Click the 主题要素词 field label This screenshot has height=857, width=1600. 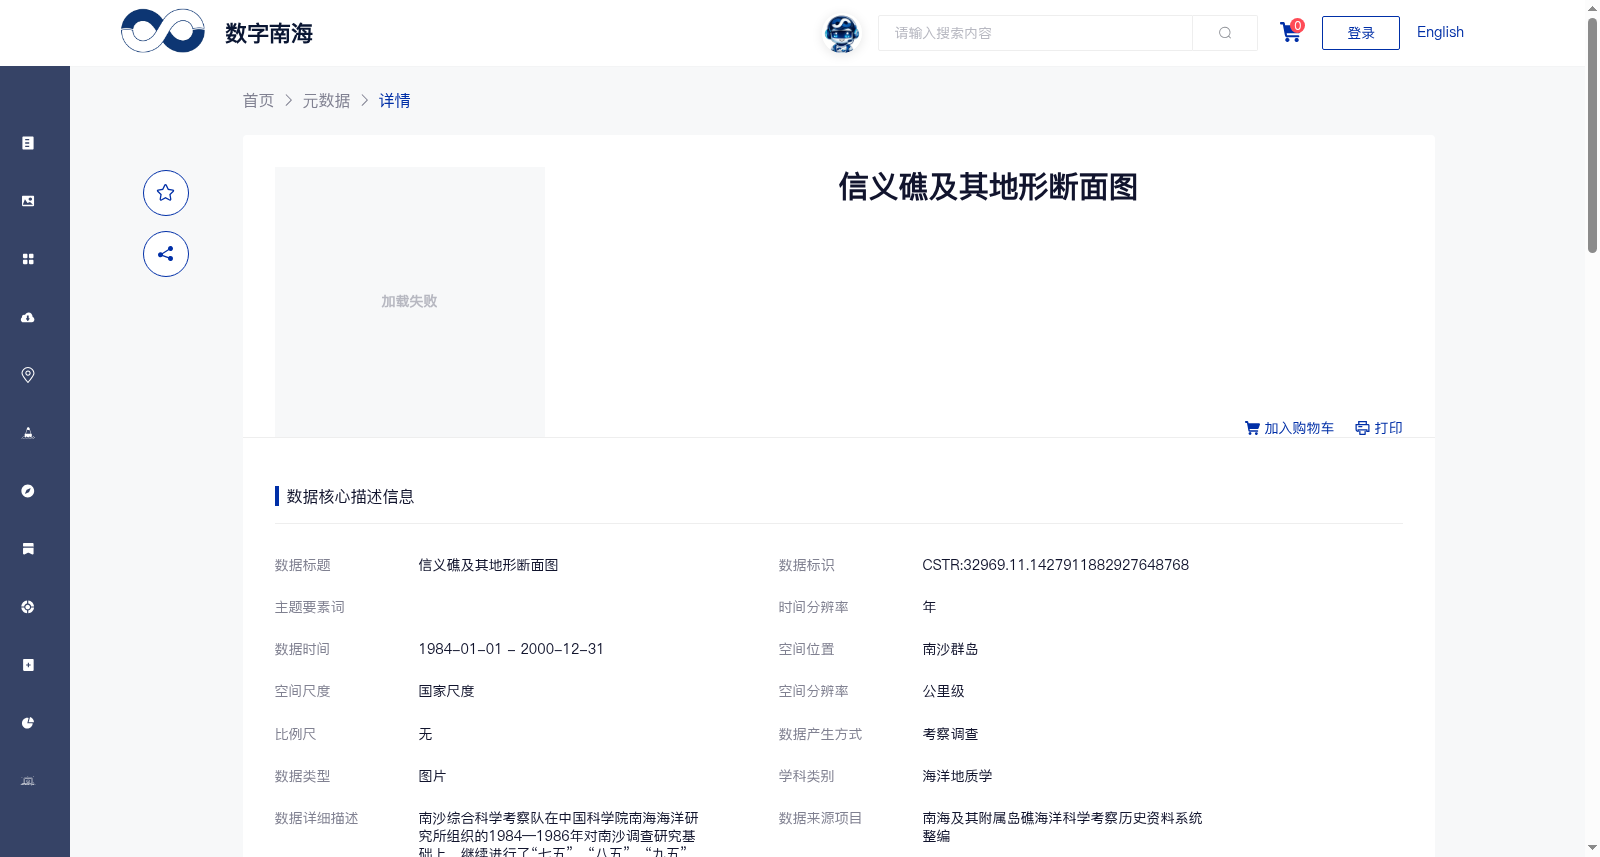310,607
